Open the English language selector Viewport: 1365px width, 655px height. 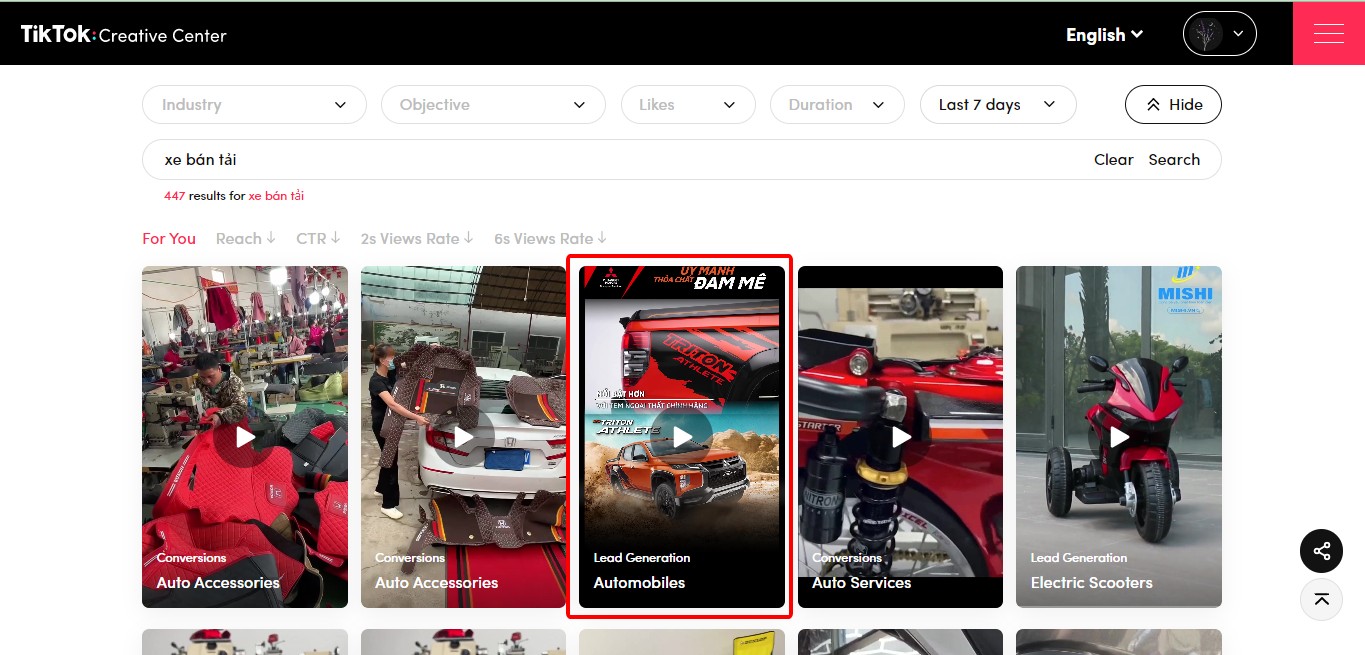(x=1104, y=35)
